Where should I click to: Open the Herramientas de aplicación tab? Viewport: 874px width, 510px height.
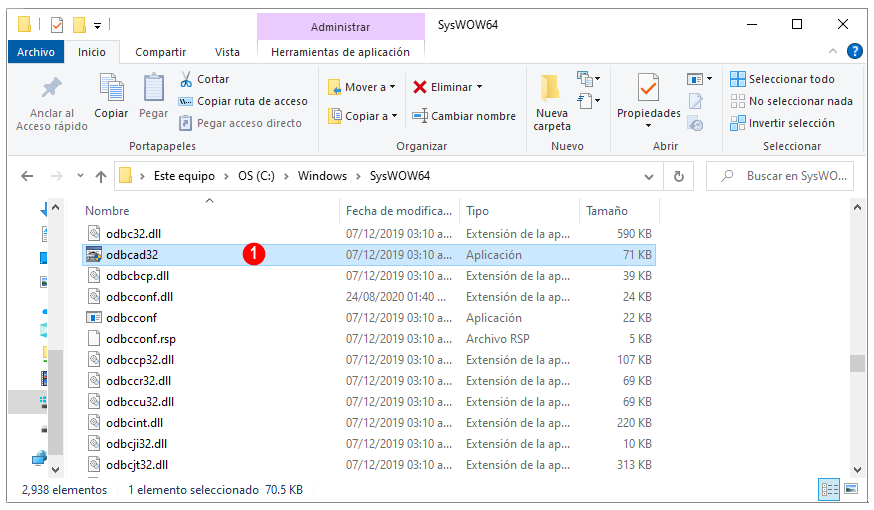341,52
